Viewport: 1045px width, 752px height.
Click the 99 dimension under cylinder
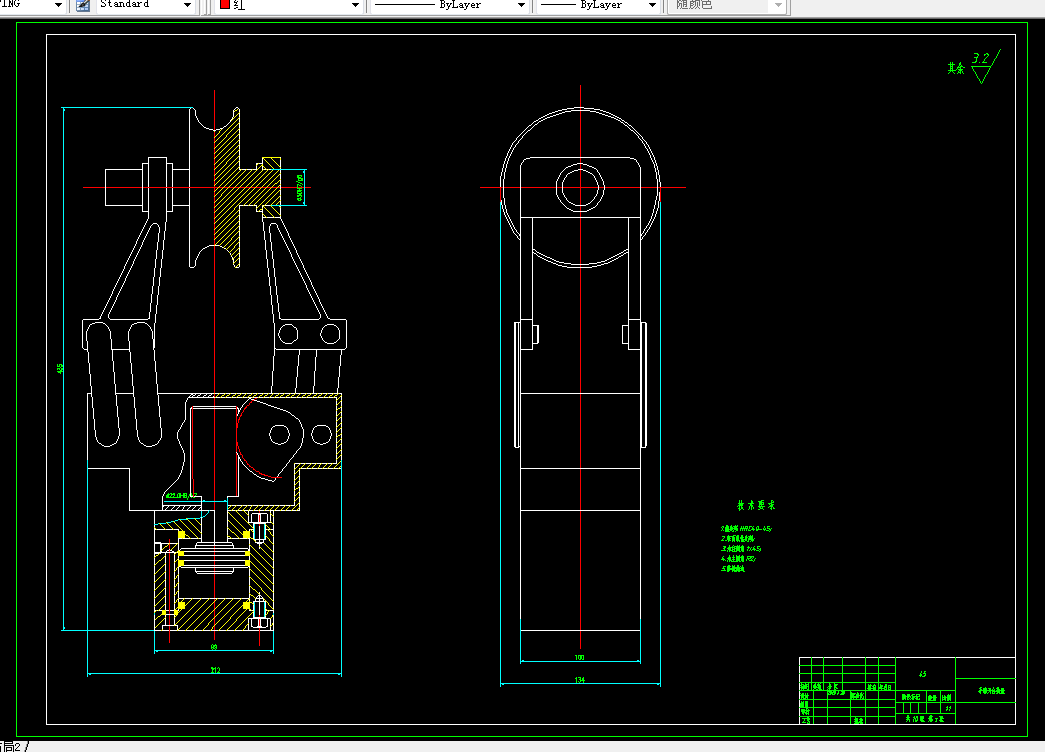214,647
